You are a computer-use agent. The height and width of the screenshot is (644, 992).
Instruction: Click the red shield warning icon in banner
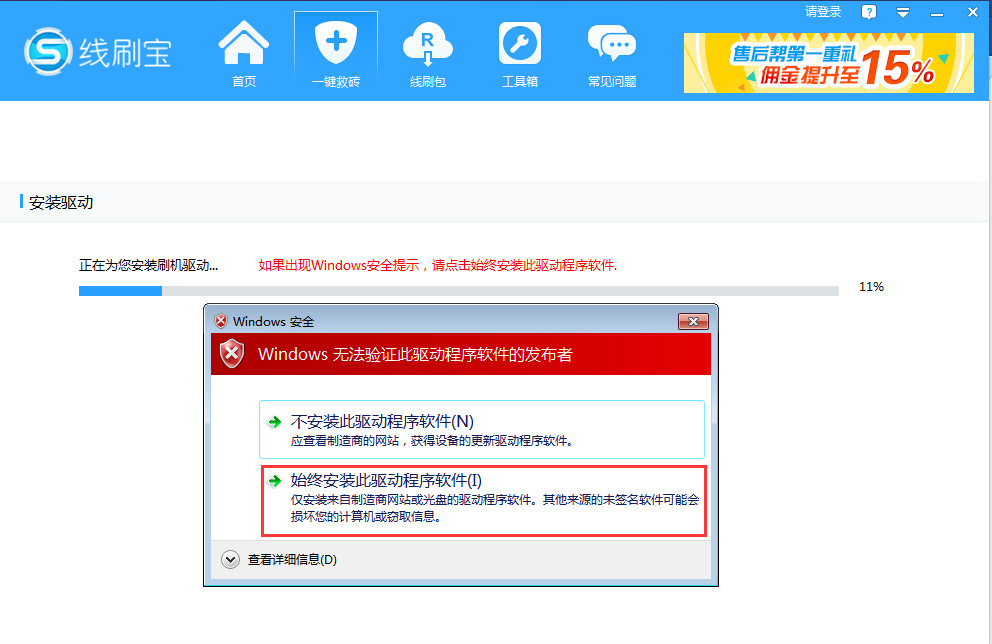[232, 354]
